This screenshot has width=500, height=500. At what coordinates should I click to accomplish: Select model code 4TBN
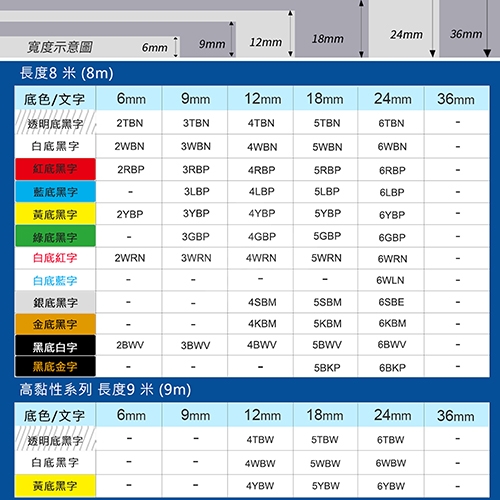click(261, 123)
